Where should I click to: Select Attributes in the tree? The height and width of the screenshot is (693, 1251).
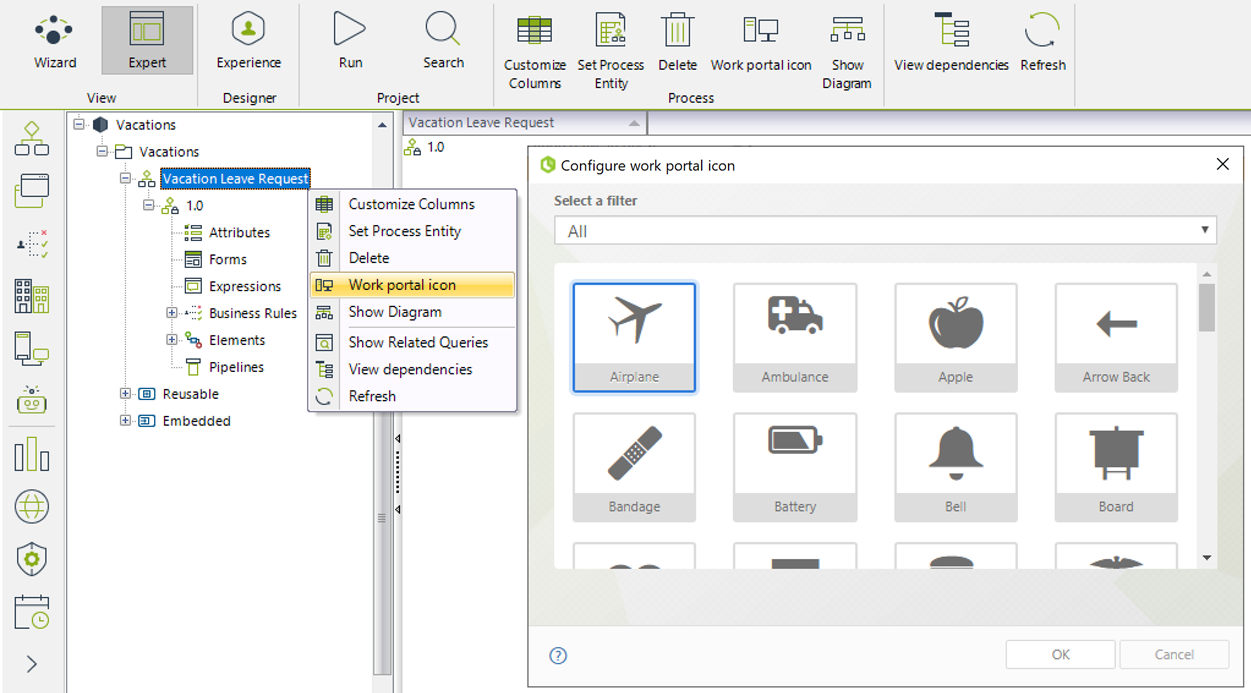tap(239, 232)
